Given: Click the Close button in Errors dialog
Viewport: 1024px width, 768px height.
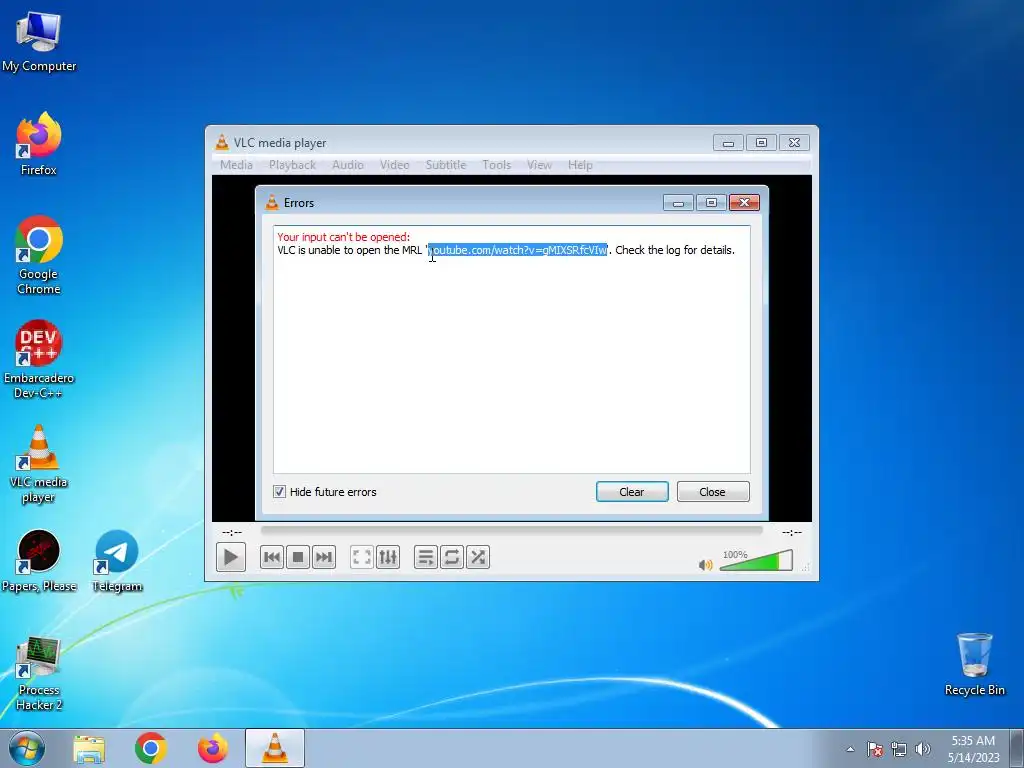Looking at the screenshot, I should click(x=712, y=492).
